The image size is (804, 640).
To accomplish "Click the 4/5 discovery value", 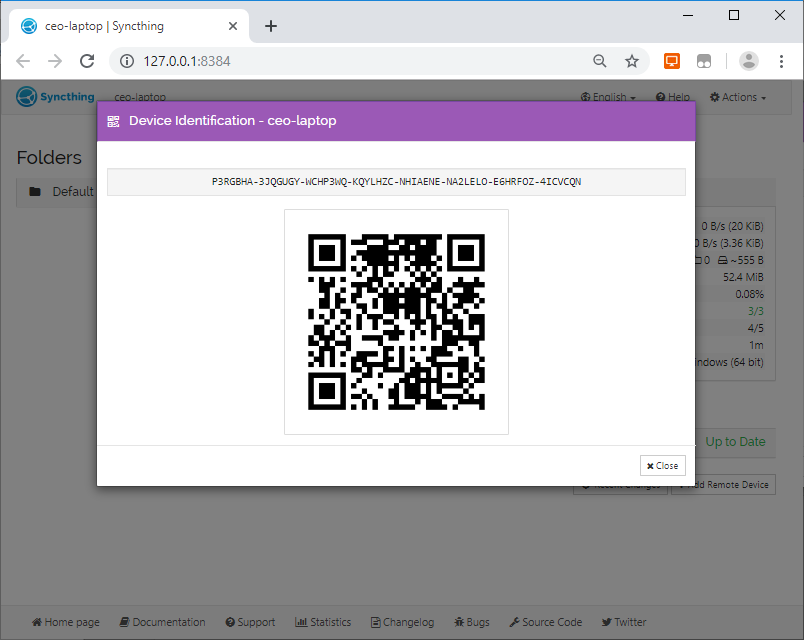I will click(755, 328).
